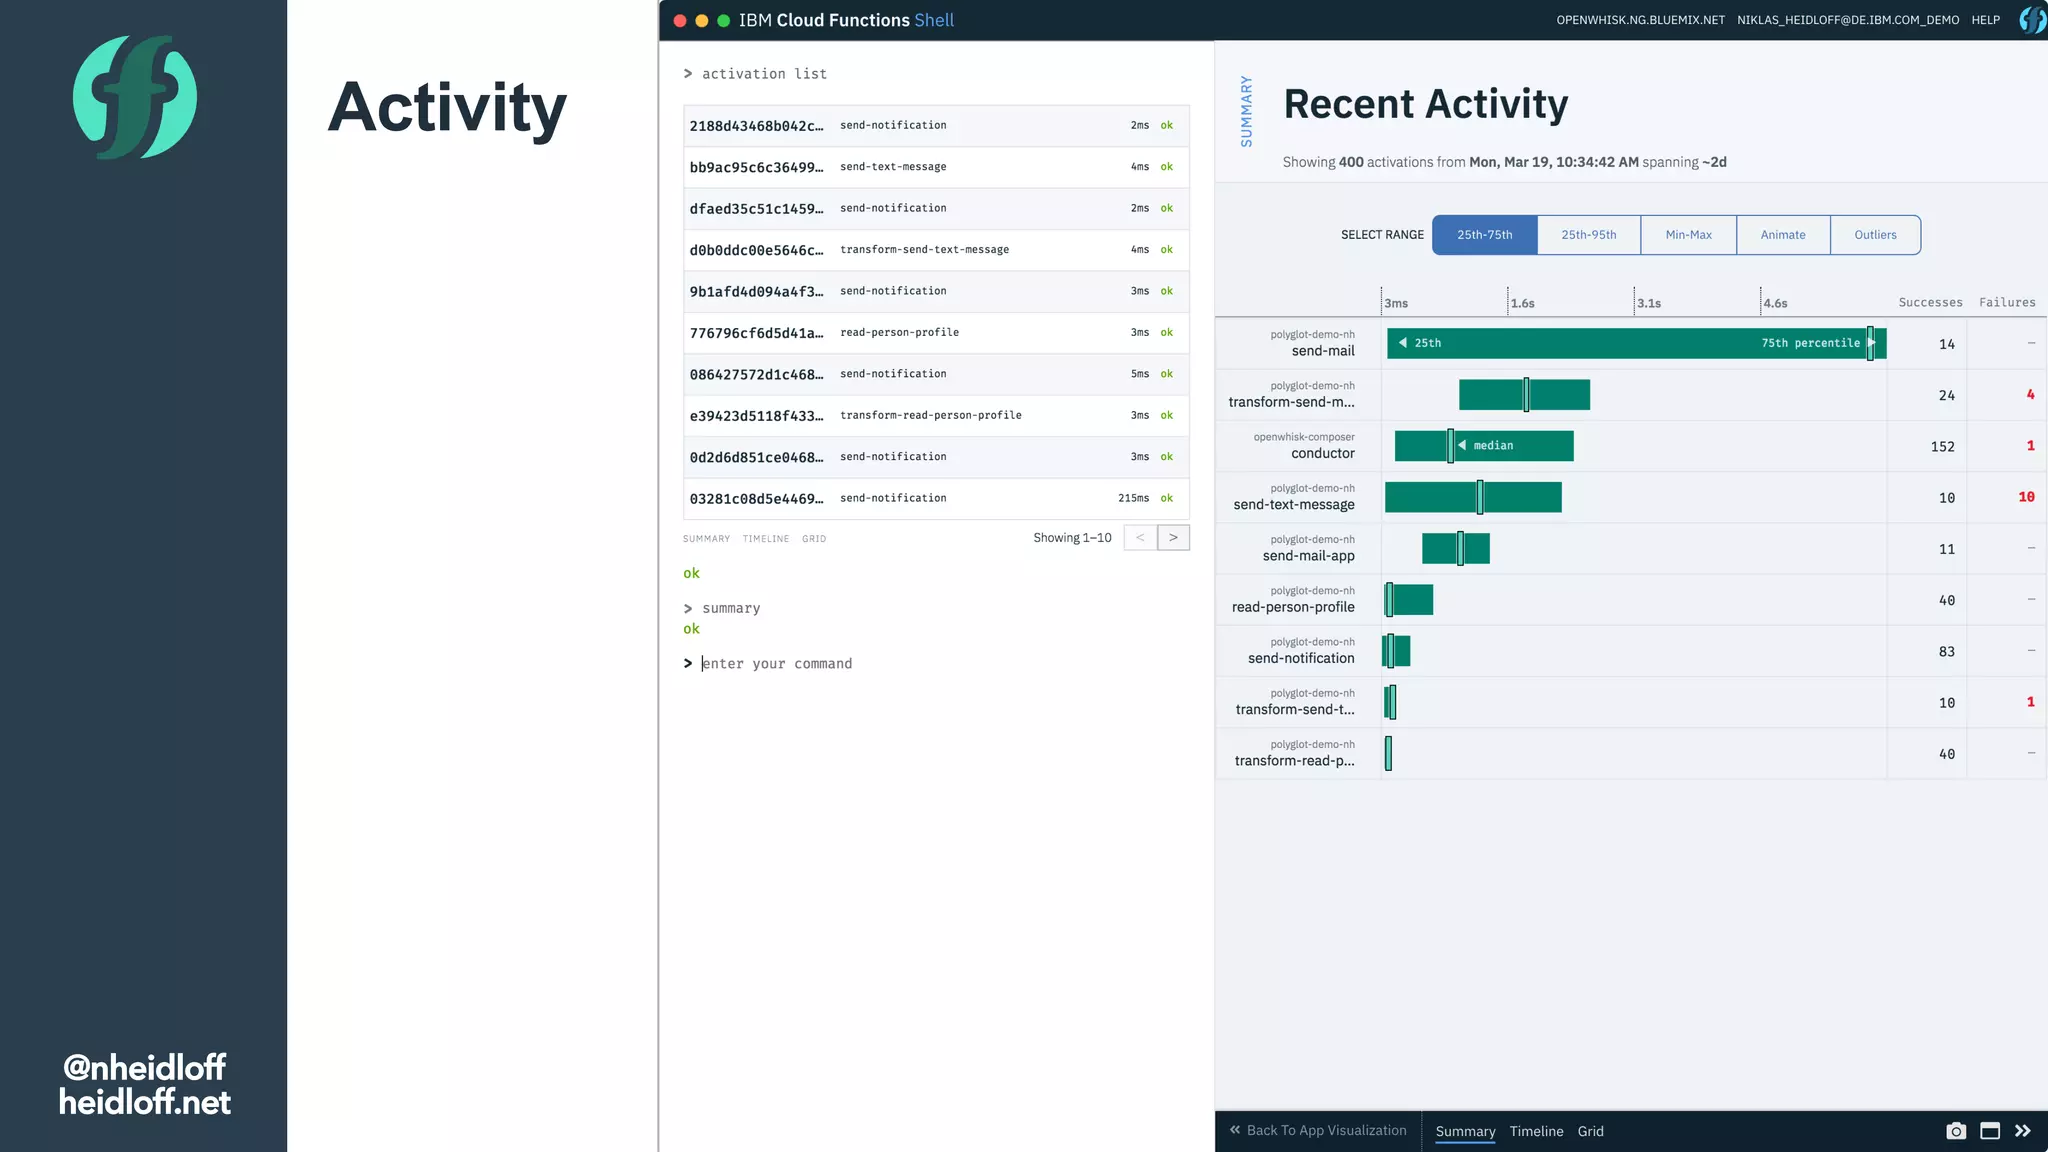The height and width of the screenshot is (1152, 2048).
Task: Click the 75th percentile marker on send-mail bar
Action: coord(1870,343)
